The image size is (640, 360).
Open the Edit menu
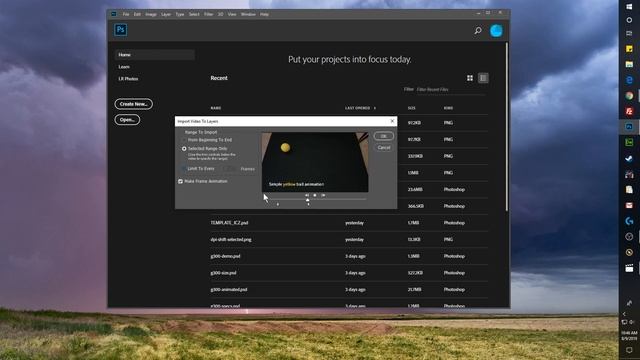137,14
